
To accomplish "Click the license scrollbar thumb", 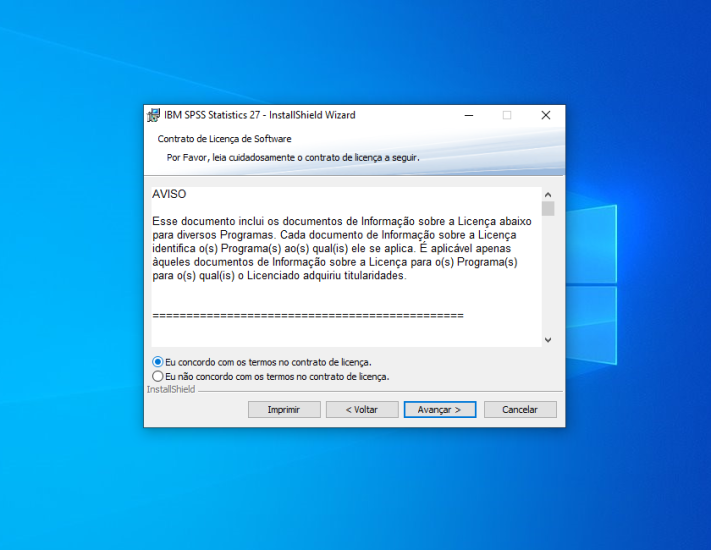I will tap(548, 209).
